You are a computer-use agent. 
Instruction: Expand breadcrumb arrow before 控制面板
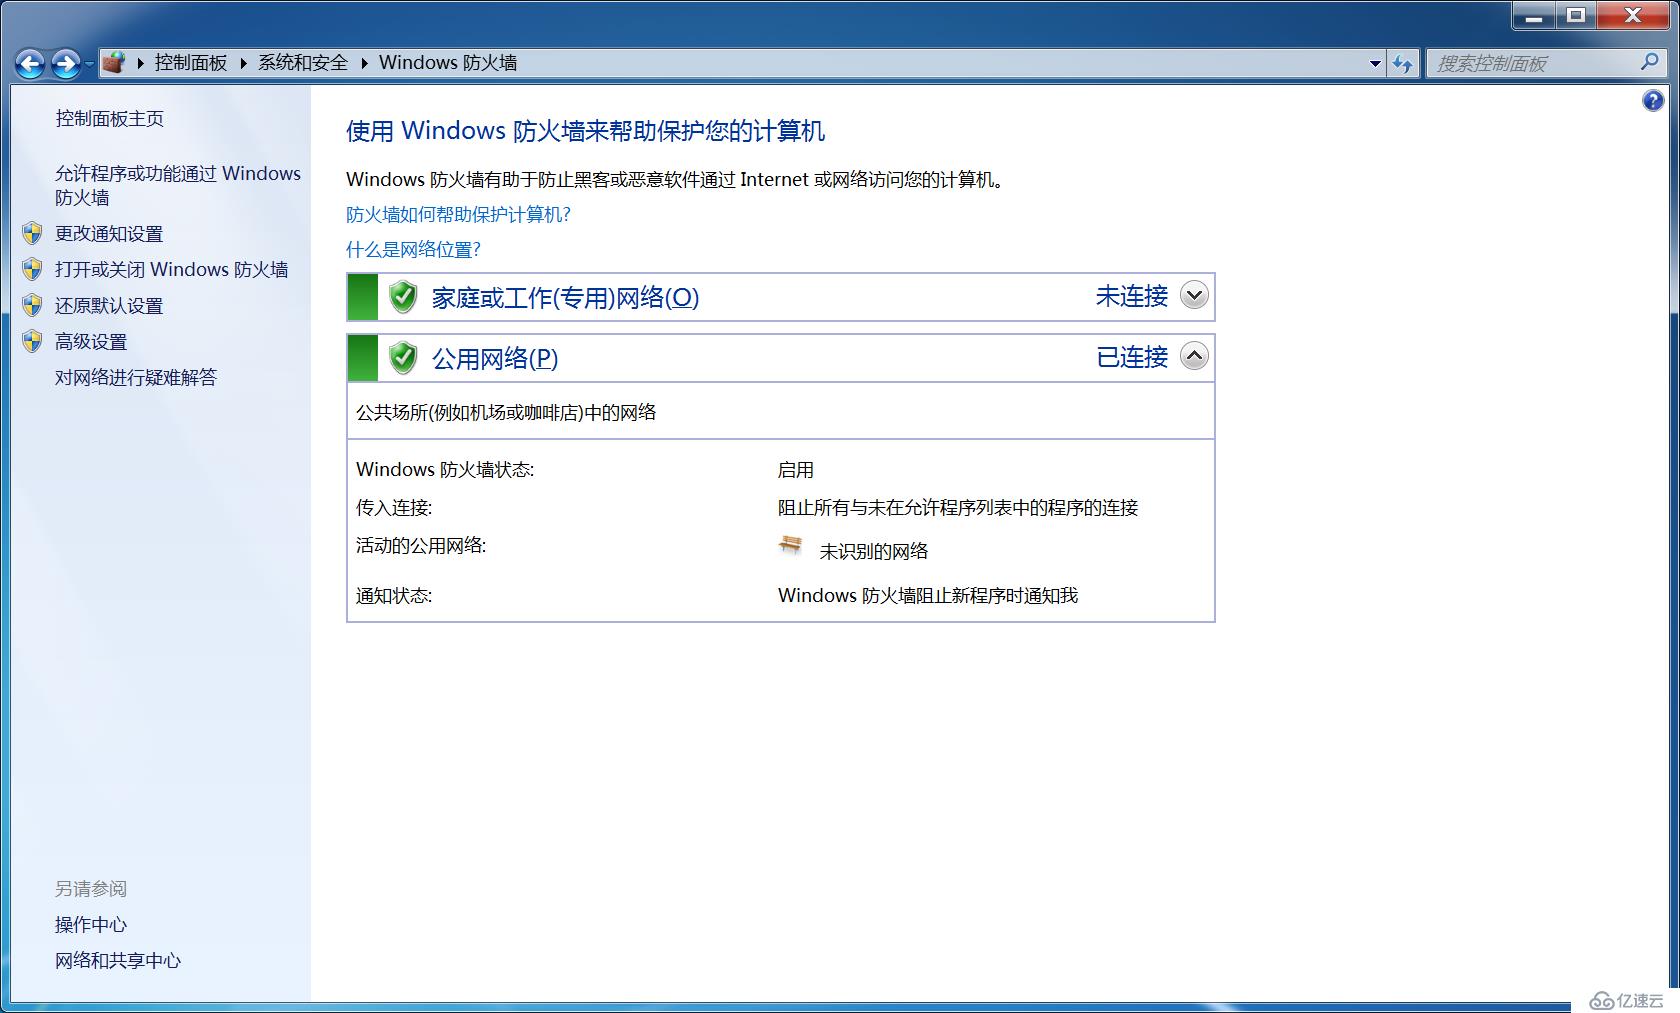point(141,63)
